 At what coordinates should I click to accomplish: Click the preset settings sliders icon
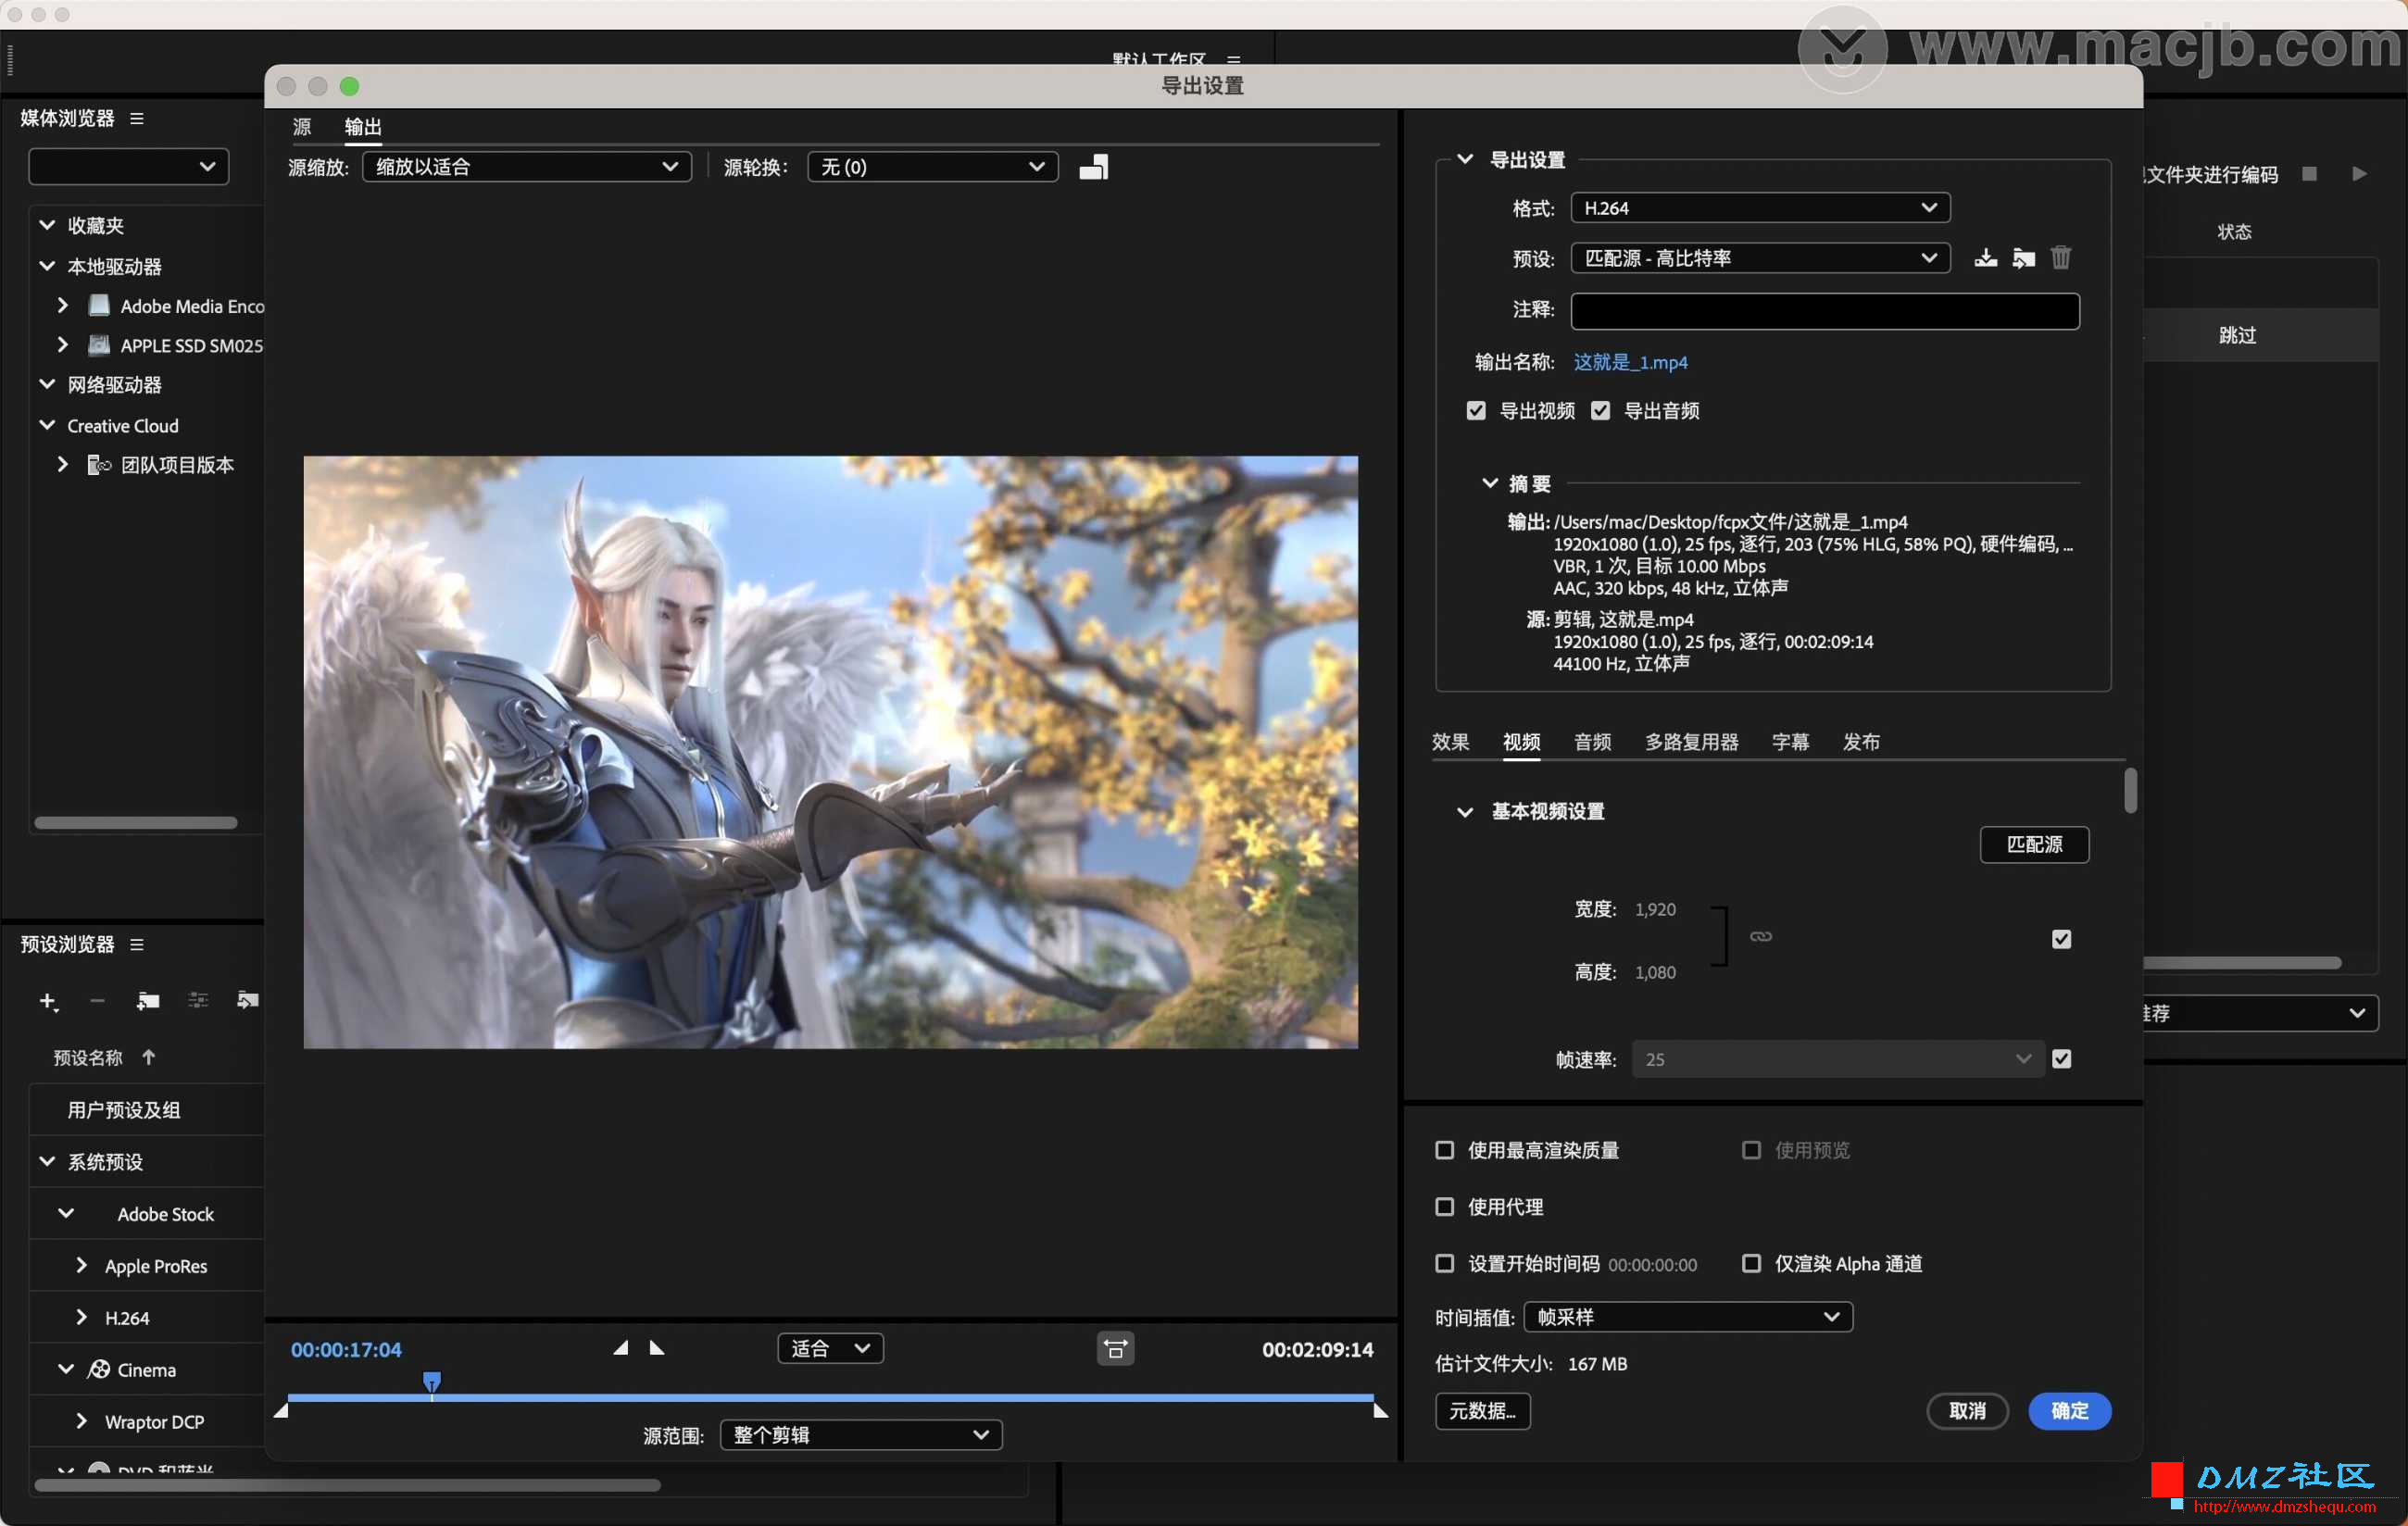[198, 1001]
